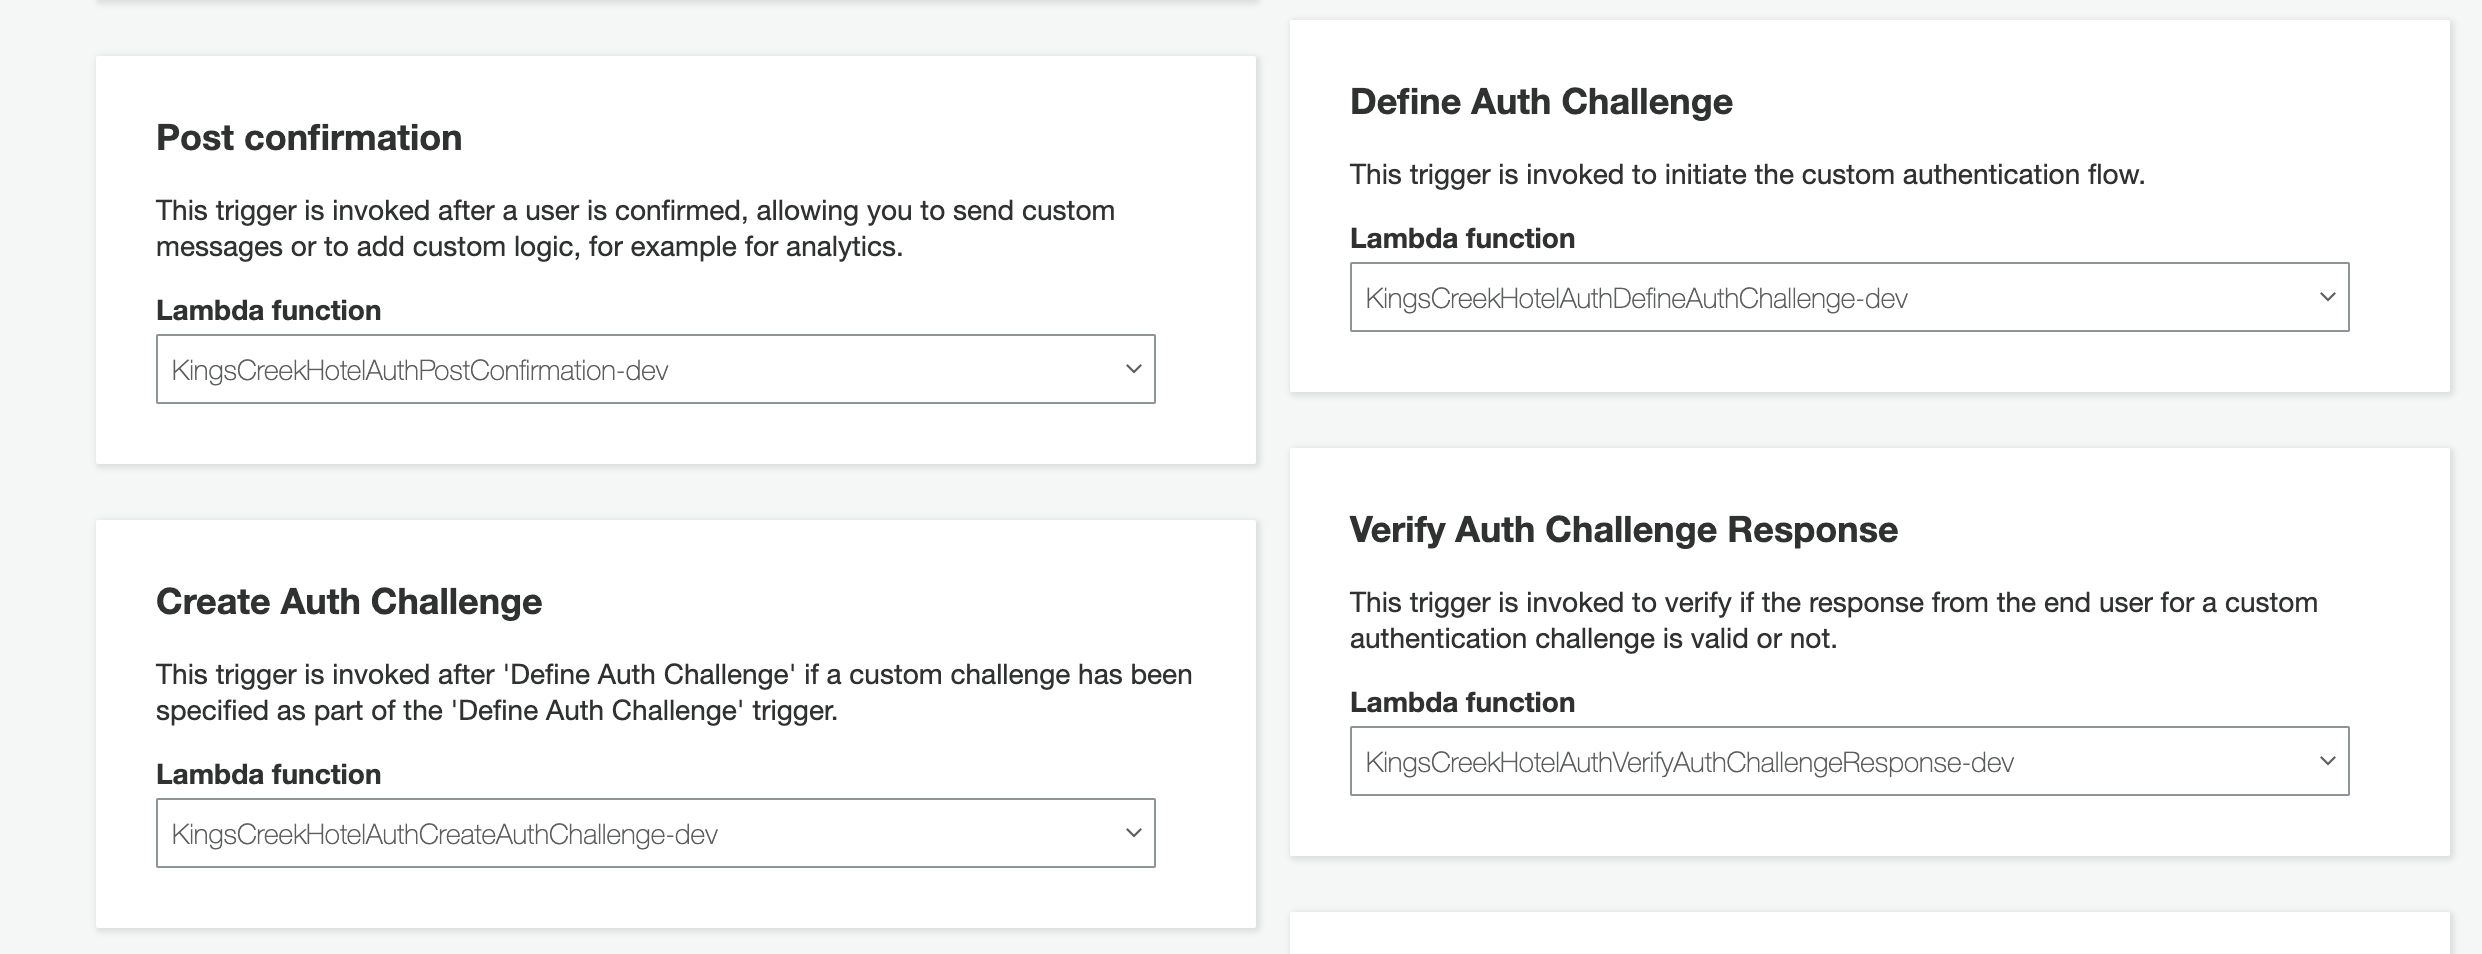Open the Verify Auth Challenge Response function dropdown

point(1850,760)
